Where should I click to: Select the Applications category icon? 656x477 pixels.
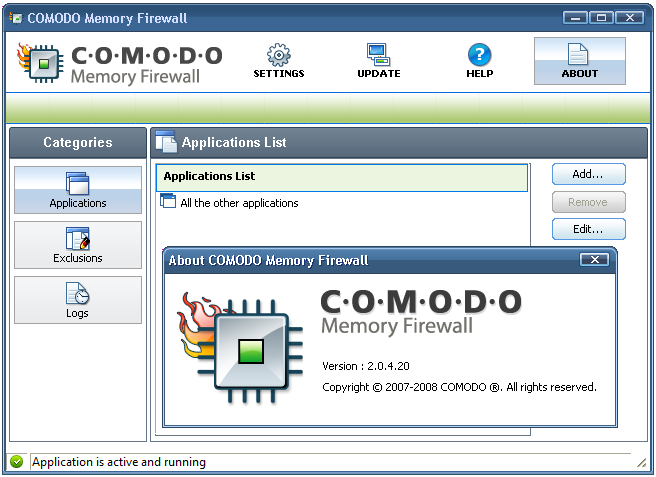pyautogui.click(x=77, y=183)
